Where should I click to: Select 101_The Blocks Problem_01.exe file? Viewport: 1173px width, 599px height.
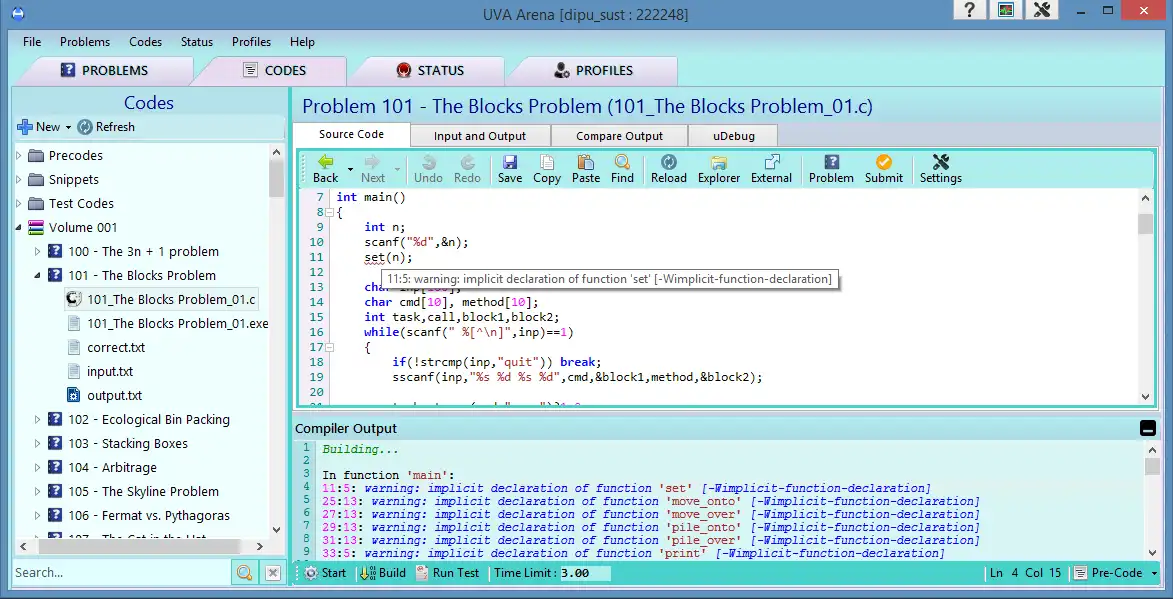click(177, 324)
